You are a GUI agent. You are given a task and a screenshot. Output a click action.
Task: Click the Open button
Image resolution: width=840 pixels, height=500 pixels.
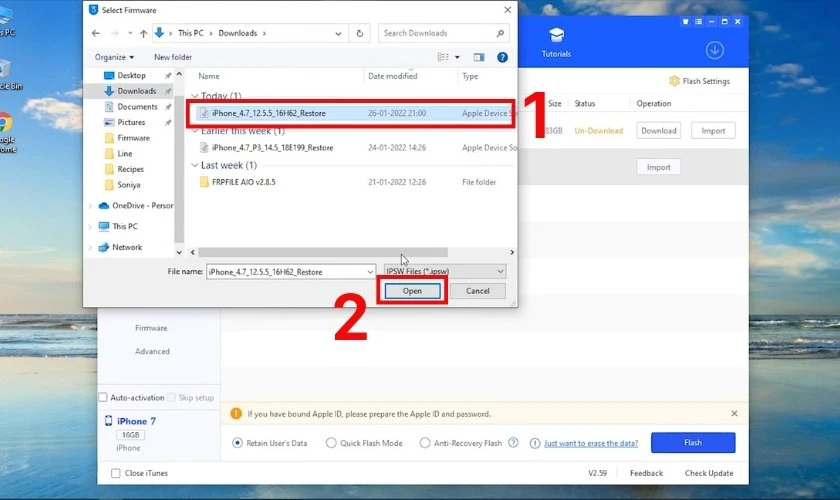[x=412, y=291]
